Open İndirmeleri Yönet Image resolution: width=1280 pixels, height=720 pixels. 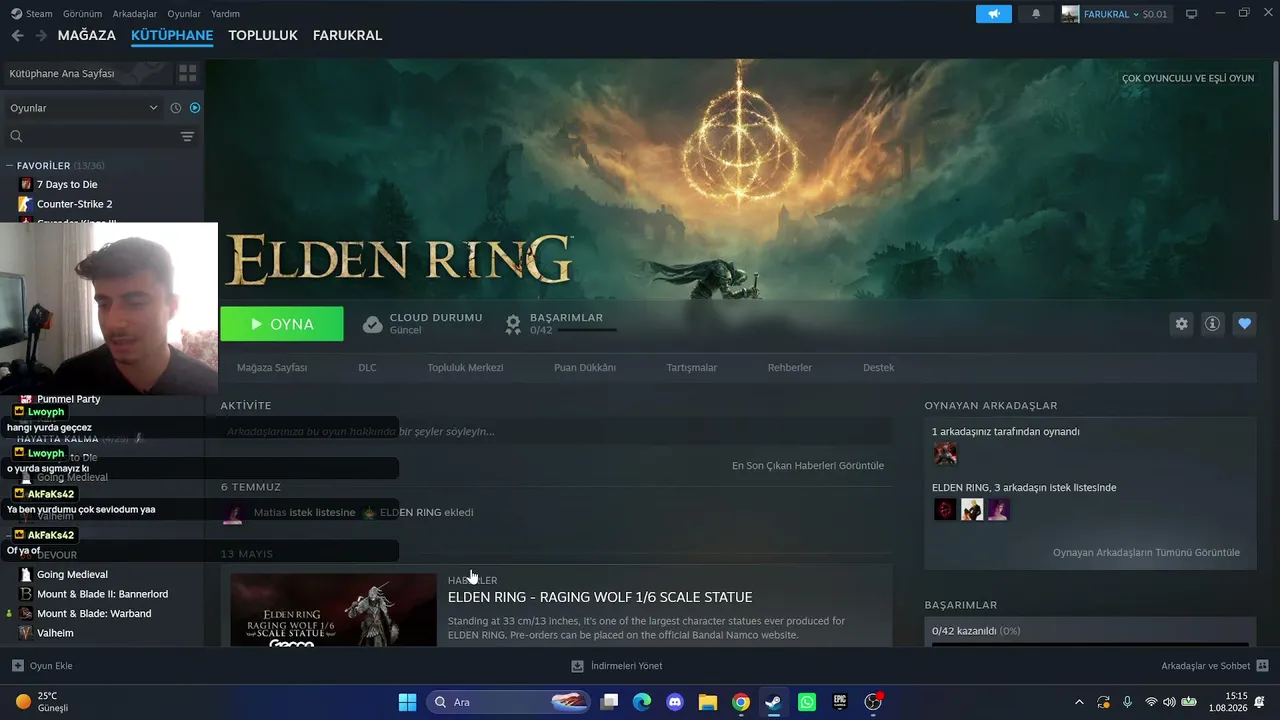pos(617,666)
